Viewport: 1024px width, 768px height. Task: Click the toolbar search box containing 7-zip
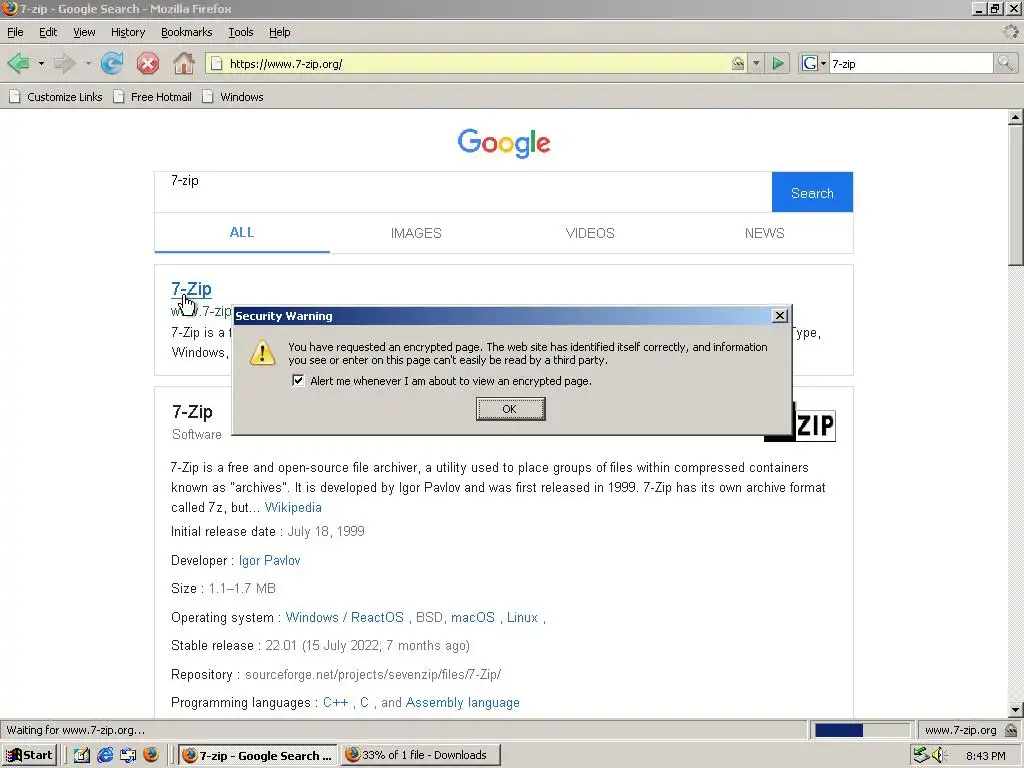pyautogui.click(x=910, y=63)
